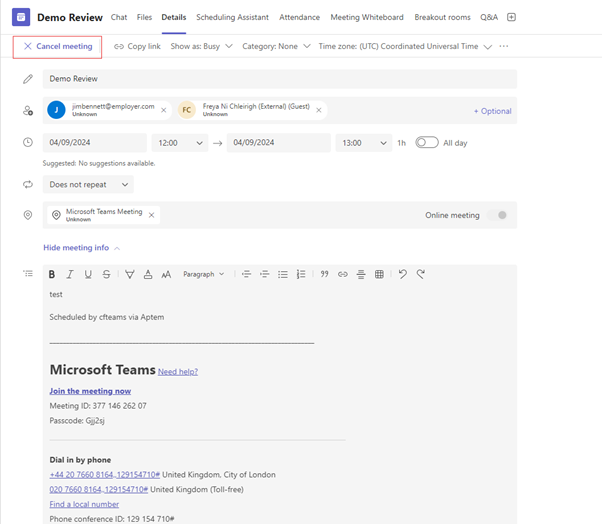
Task: Open Scheduling Assistant tab
Action: 232,17
